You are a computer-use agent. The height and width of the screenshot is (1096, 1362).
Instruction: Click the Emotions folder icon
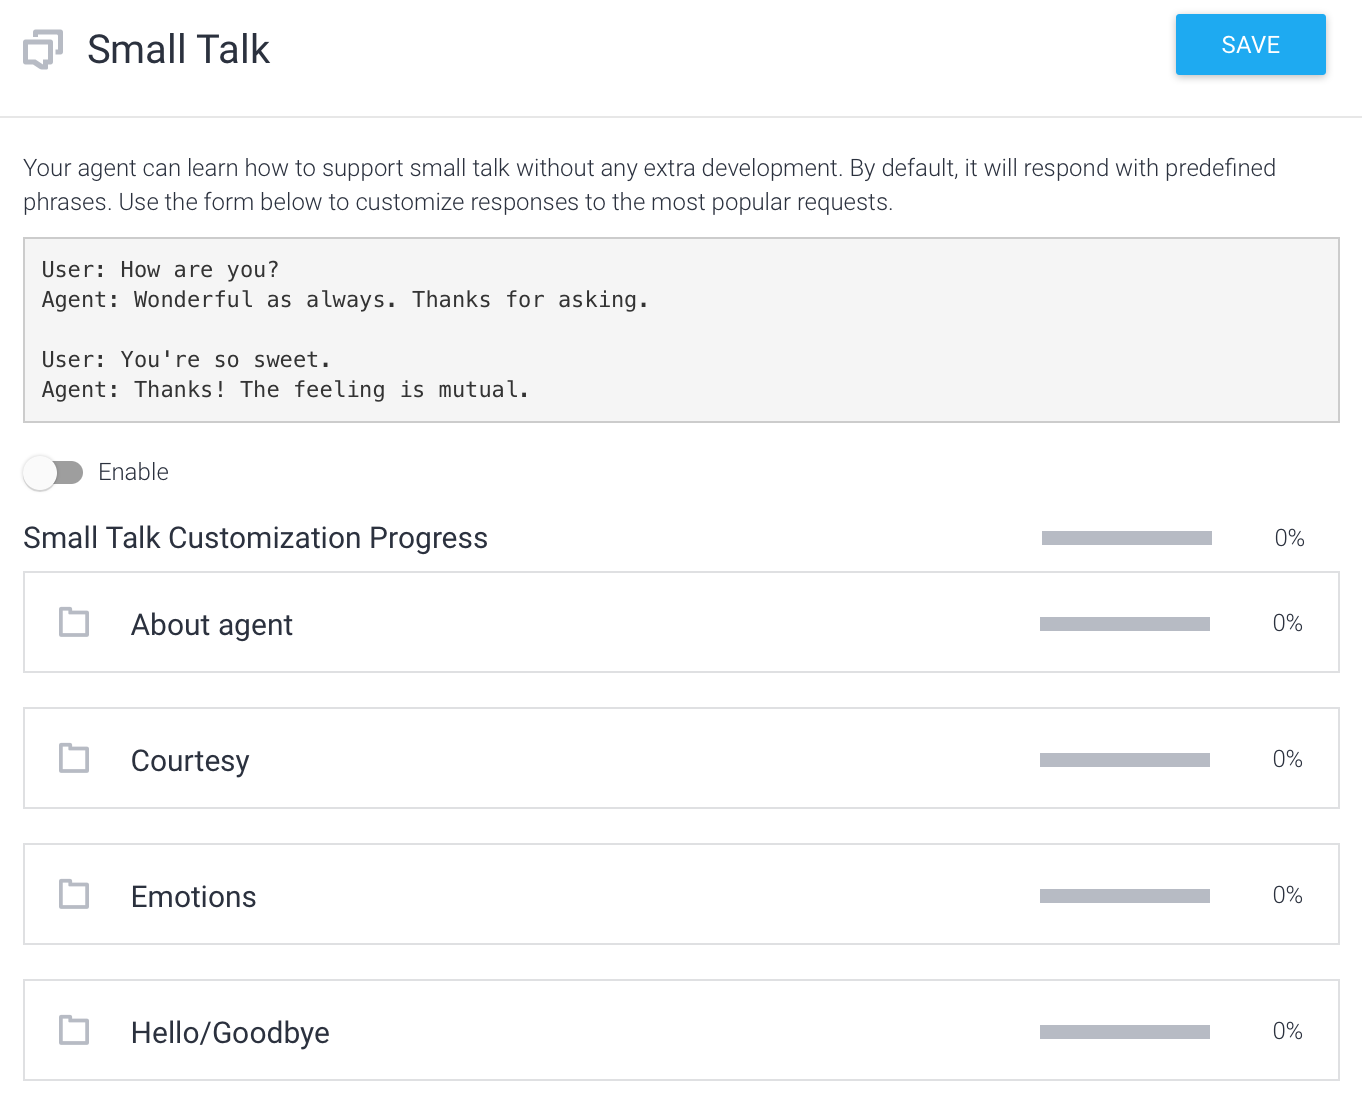tap(74, 894)
